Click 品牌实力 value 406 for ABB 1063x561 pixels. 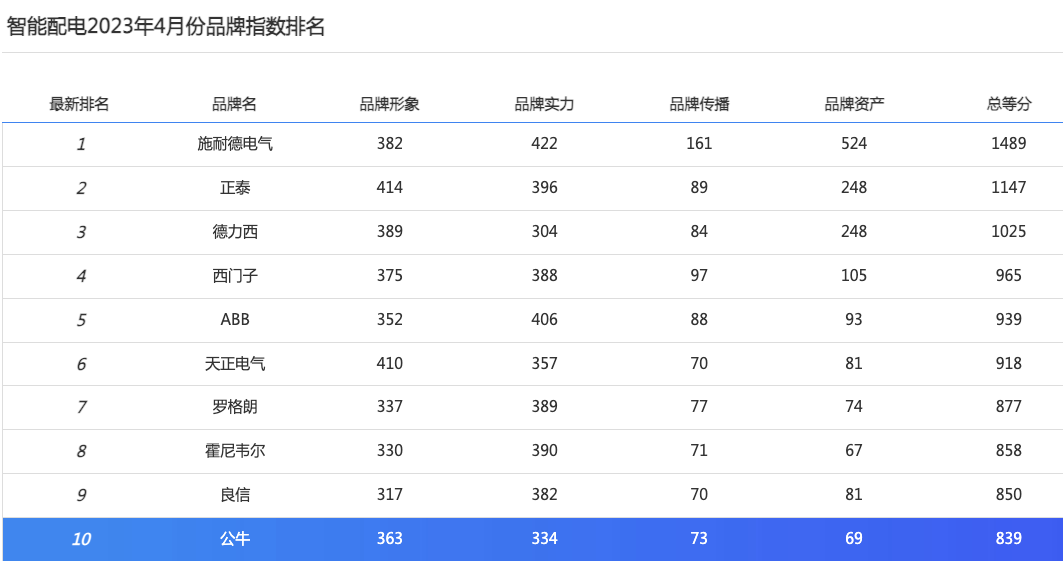[x=544, y=319]
